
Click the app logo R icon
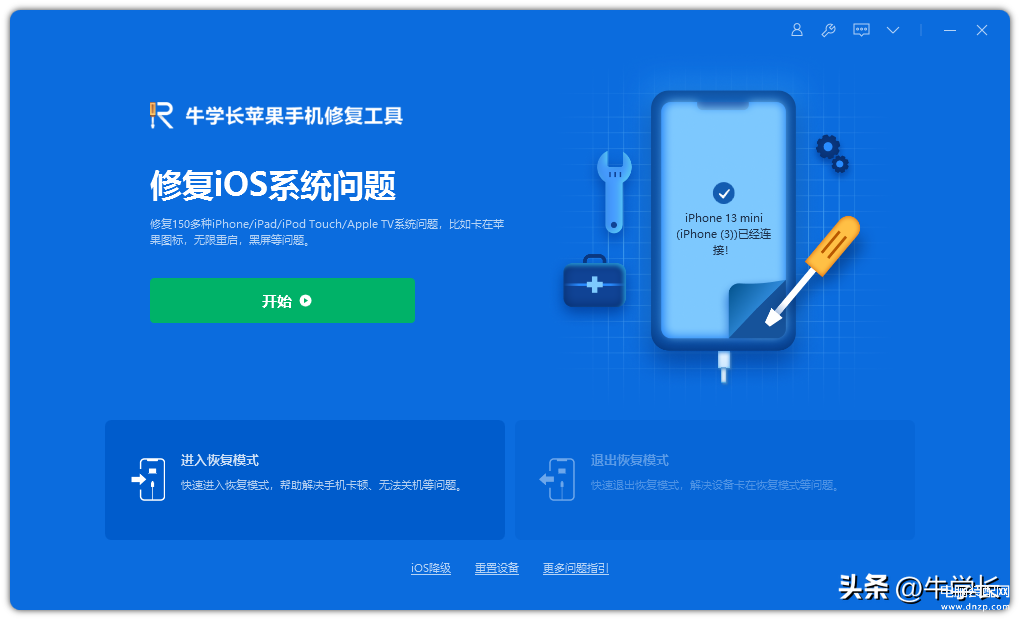click(161, 115)
